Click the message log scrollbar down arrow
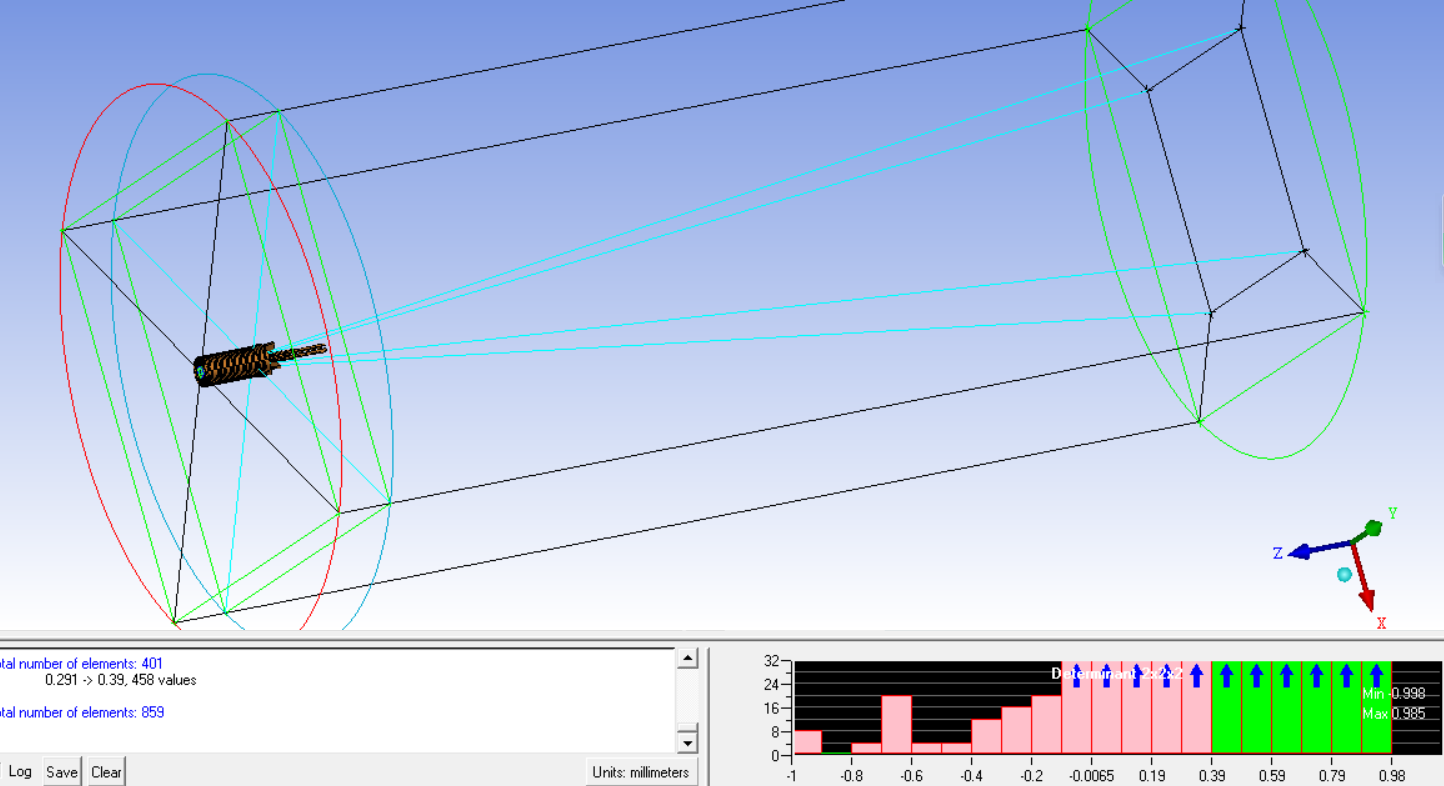The height and width of the screenshot is (786, 1444). [x=687, y=743]
